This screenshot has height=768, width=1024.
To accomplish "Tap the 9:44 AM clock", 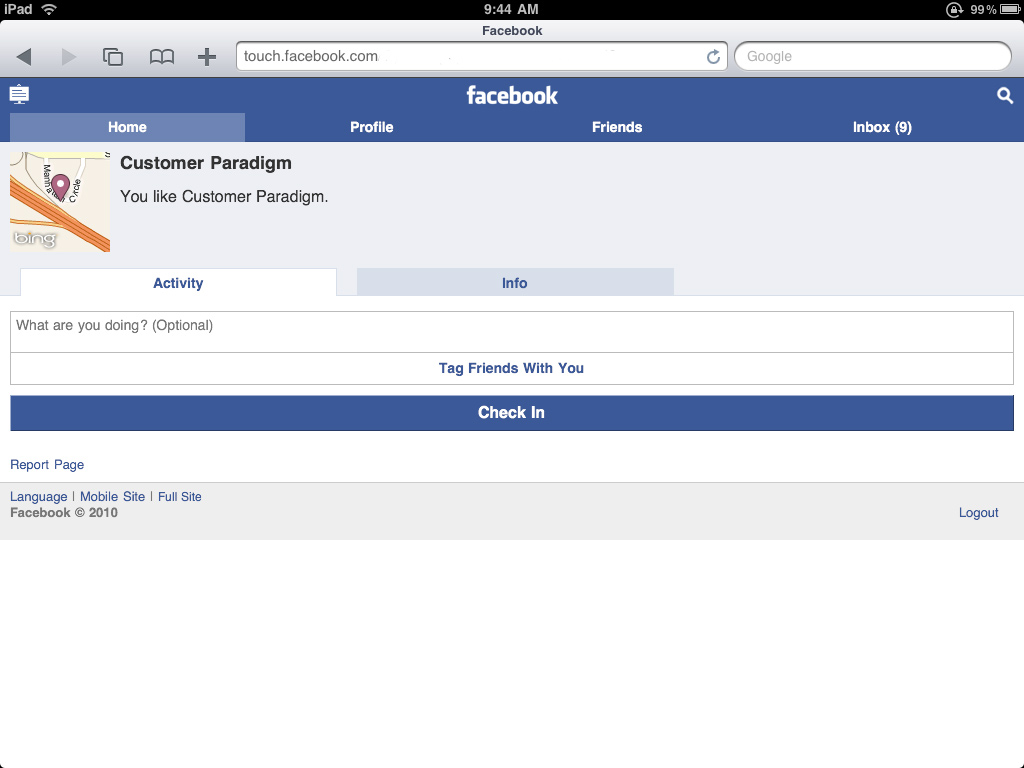I will click(x=511, y=9).
